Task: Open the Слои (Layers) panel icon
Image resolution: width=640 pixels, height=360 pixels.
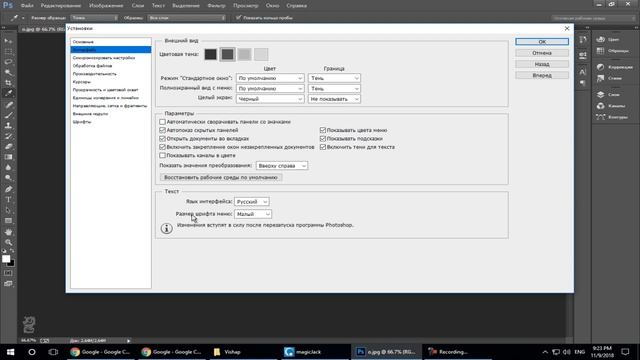Action: coord(600,94)
